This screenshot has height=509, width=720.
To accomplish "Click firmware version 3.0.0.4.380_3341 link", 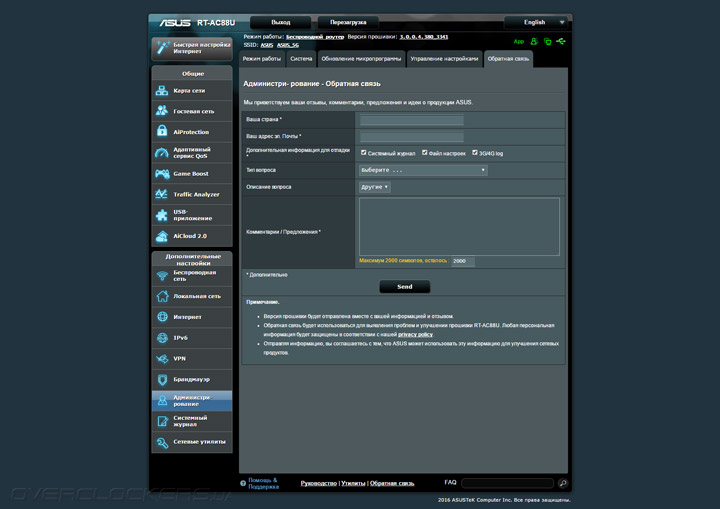I will click(x=423, y=37).
